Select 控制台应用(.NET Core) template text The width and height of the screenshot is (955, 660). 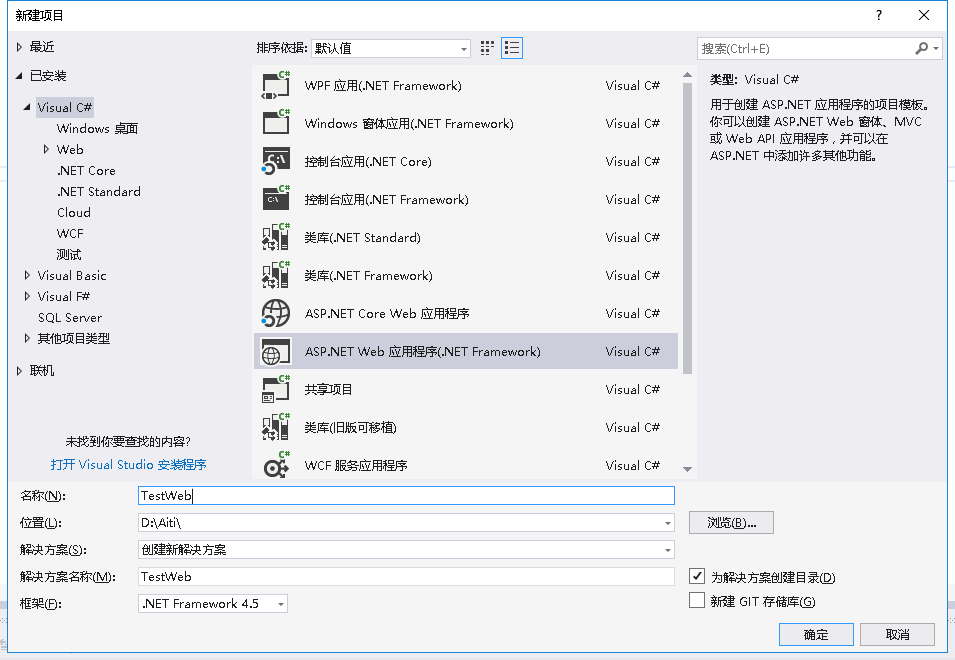click(x=368, y=161)
